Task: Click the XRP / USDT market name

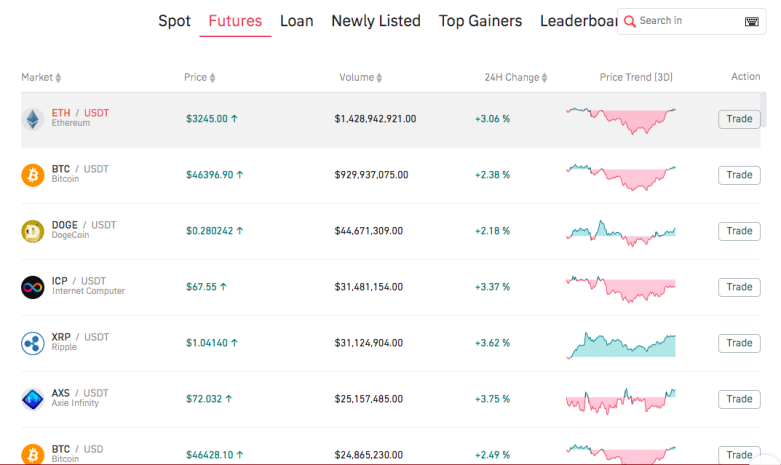Action: [80, 337]
